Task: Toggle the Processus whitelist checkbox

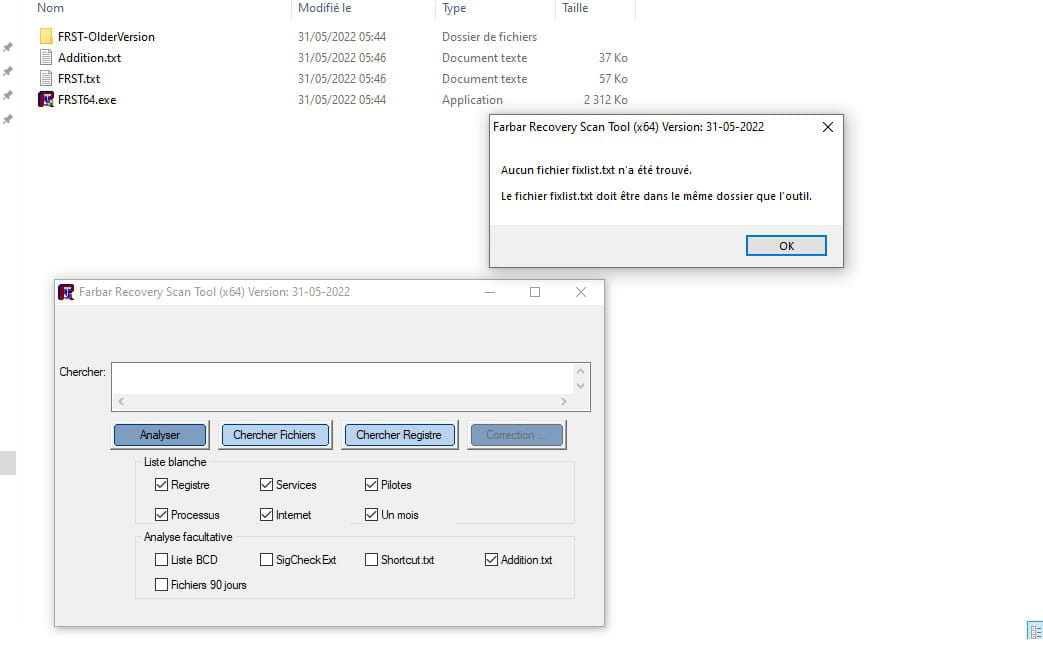Action: tap(161, 514)
